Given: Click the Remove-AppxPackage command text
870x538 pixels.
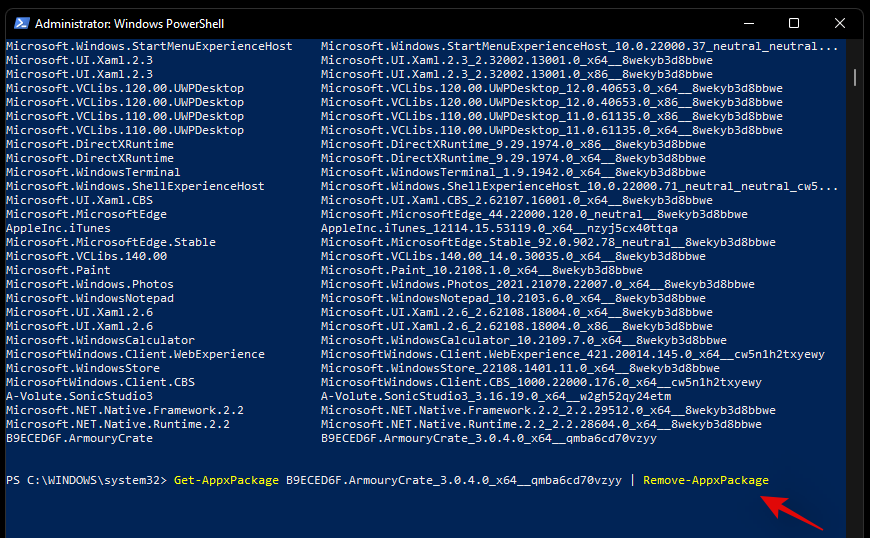Looking at the screenshot, I should 705,480.
